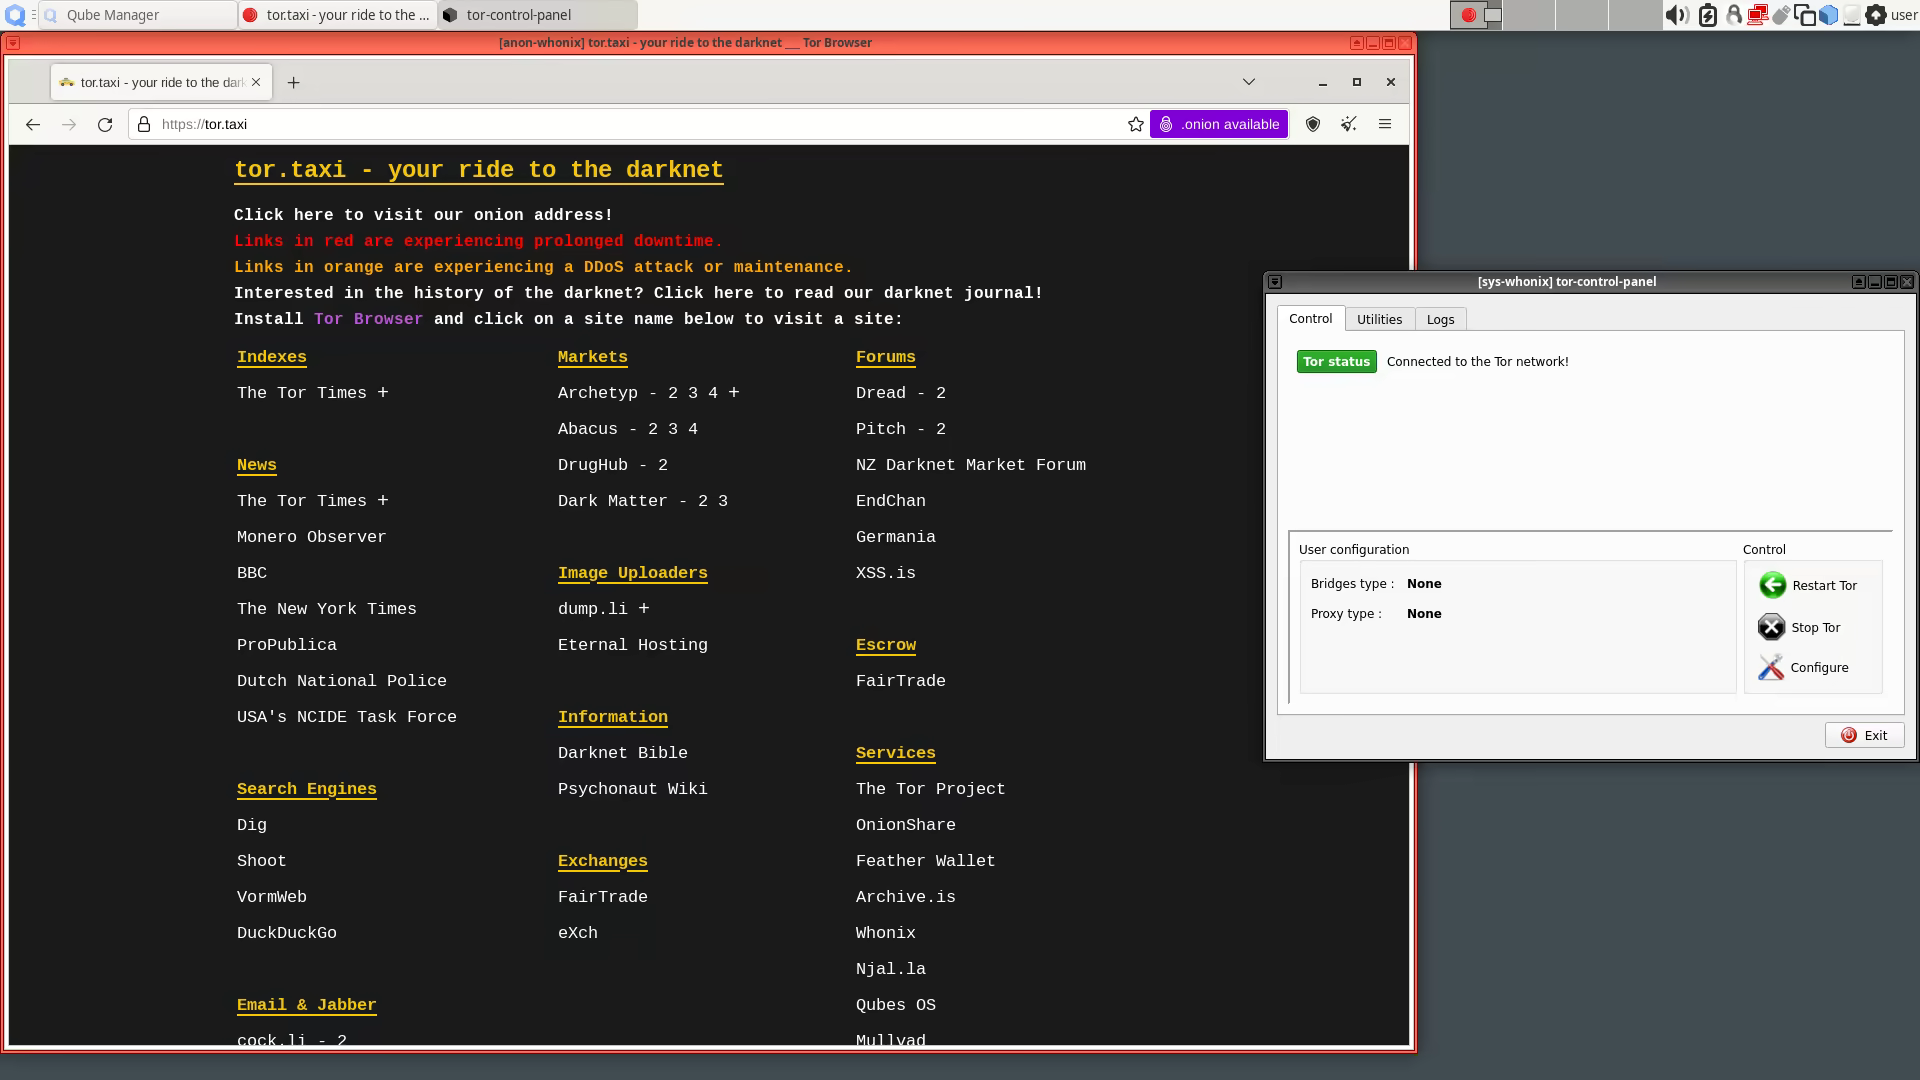The image size is (1920, 1080).
Task: Click the green Tor status badge
Action: pos(1336,361)
